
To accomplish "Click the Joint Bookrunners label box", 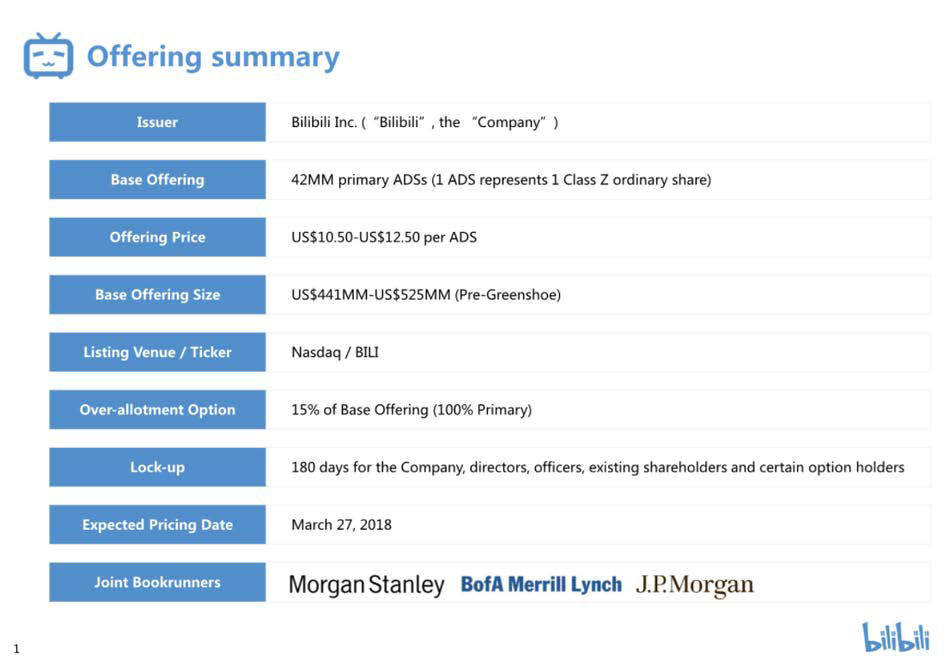I will click(x=158, y=582).
